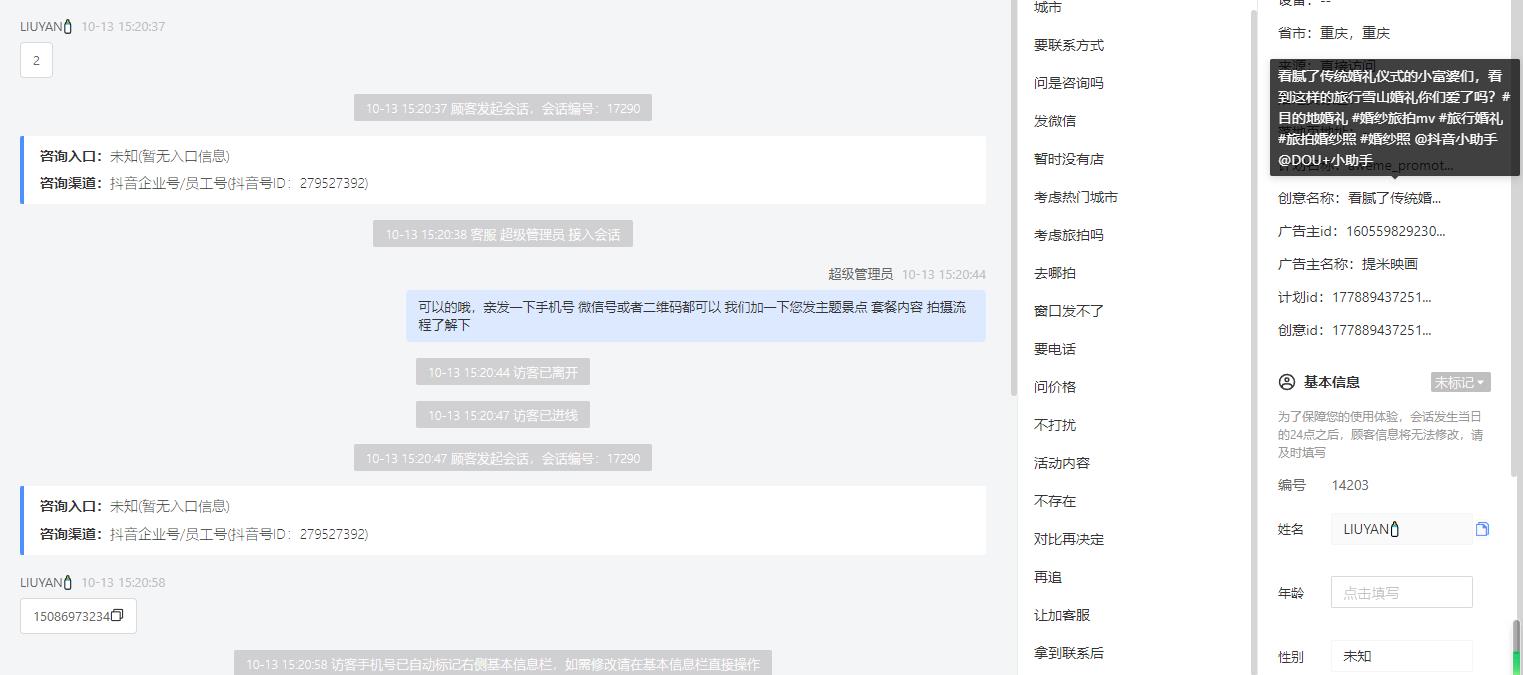
Task: Choose the 问价格 quick reply
Action: point(1055,387)
